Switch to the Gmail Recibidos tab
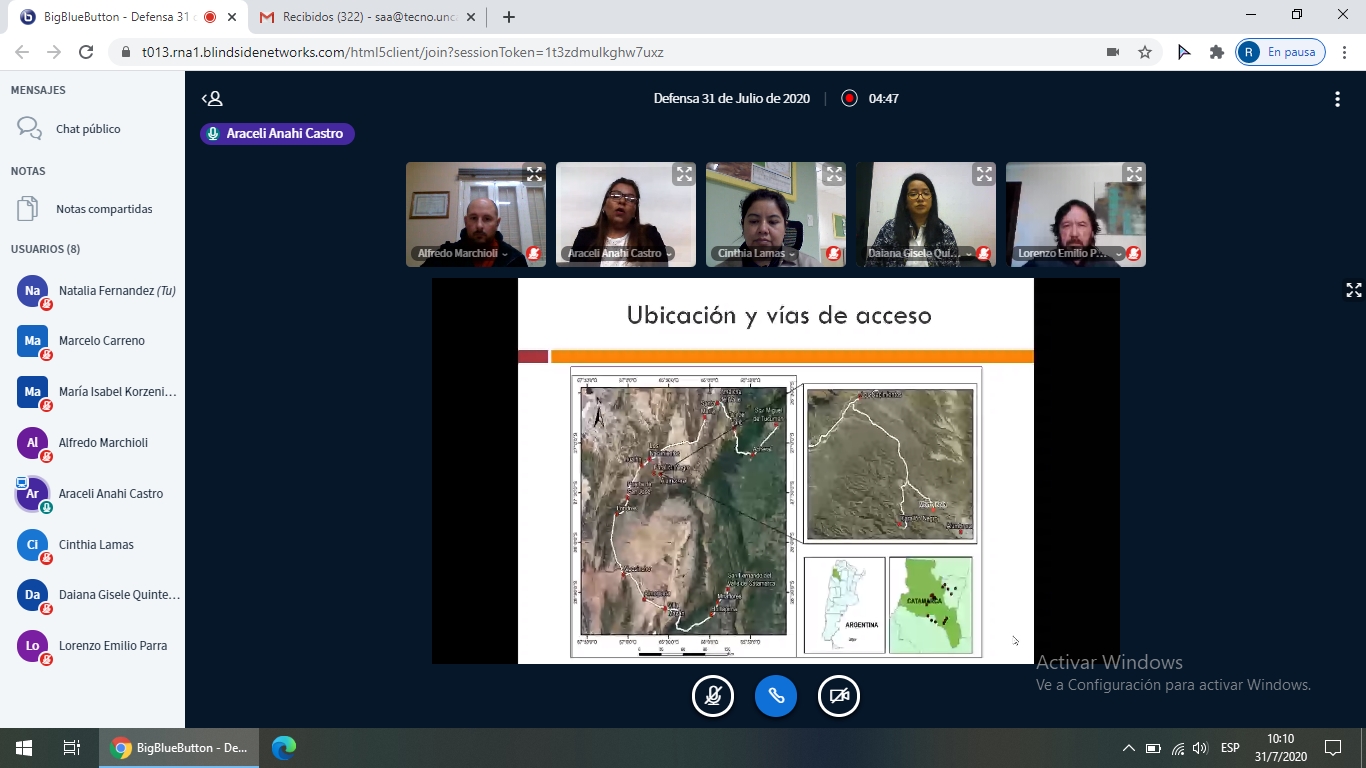The width and height of the screenshot is (1366, 768). click(360, 17)
